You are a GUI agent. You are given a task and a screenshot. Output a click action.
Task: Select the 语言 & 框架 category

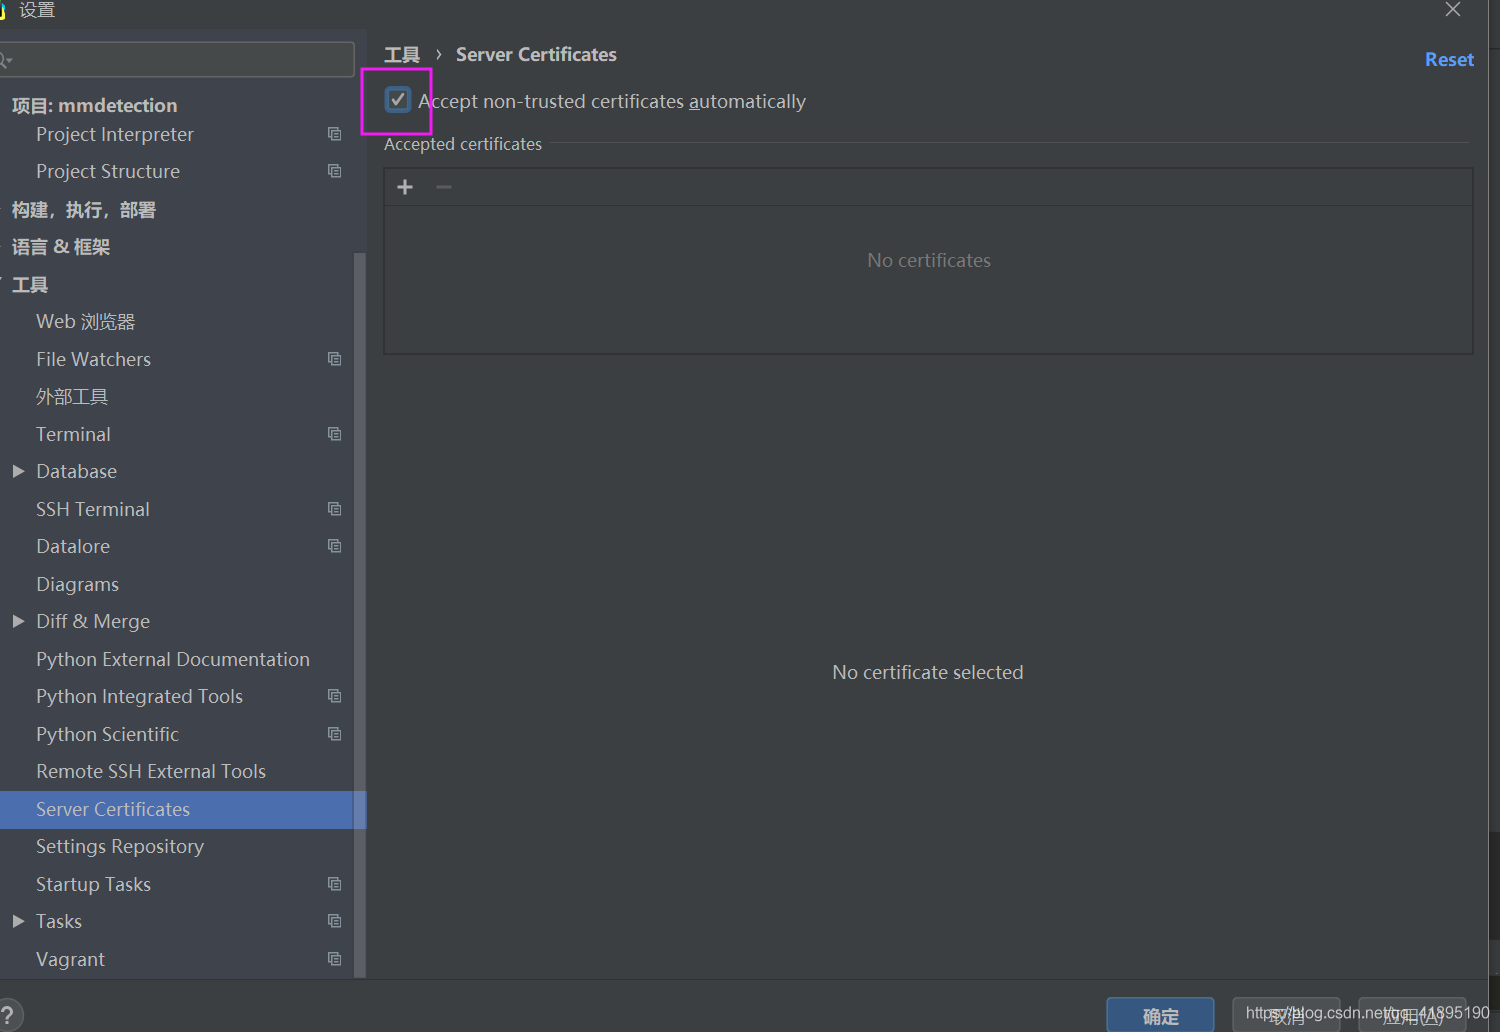61,247
